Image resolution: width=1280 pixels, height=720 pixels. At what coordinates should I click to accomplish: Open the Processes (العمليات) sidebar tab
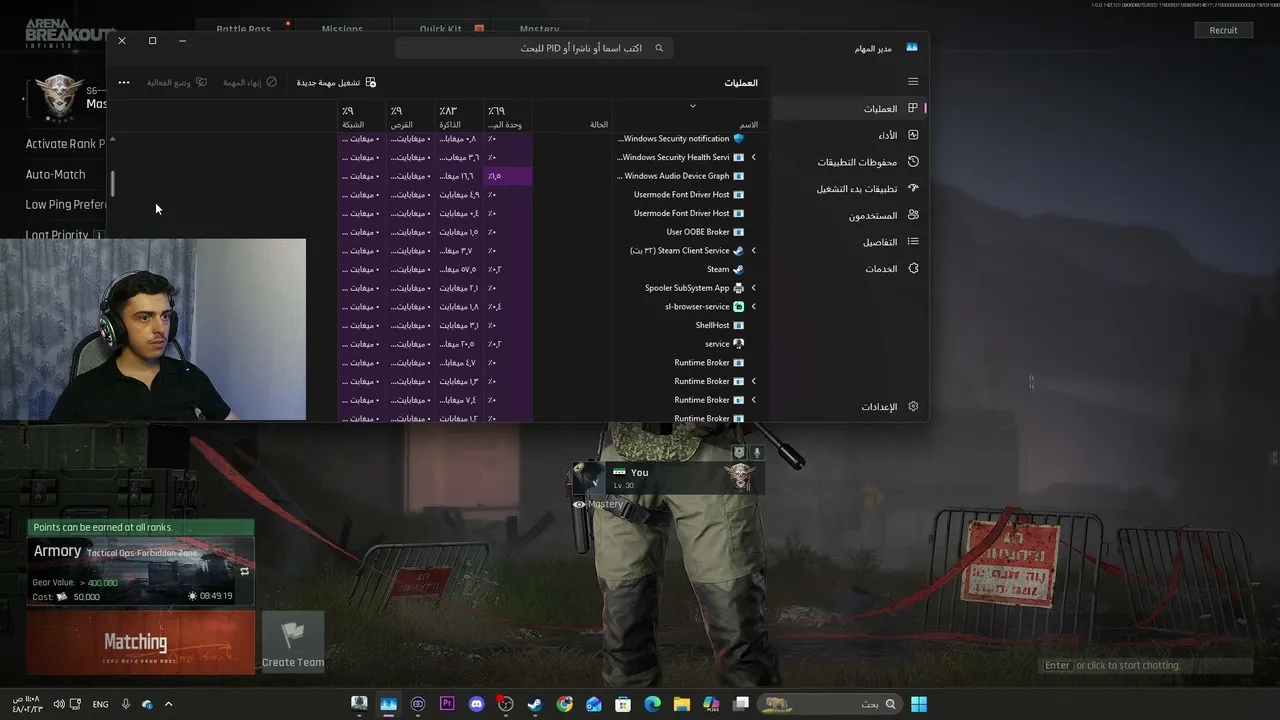850,108
